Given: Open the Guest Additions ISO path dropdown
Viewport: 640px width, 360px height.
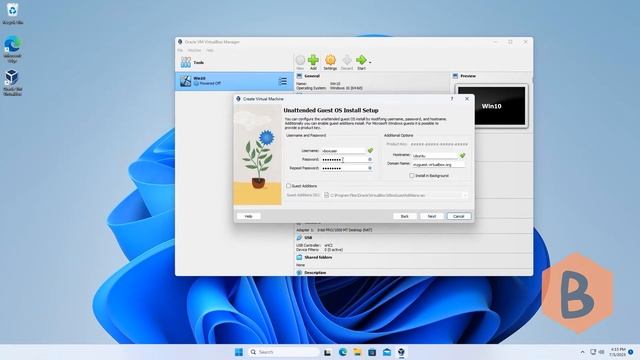Looking at the screenshot, I should (x=464, y=196).
